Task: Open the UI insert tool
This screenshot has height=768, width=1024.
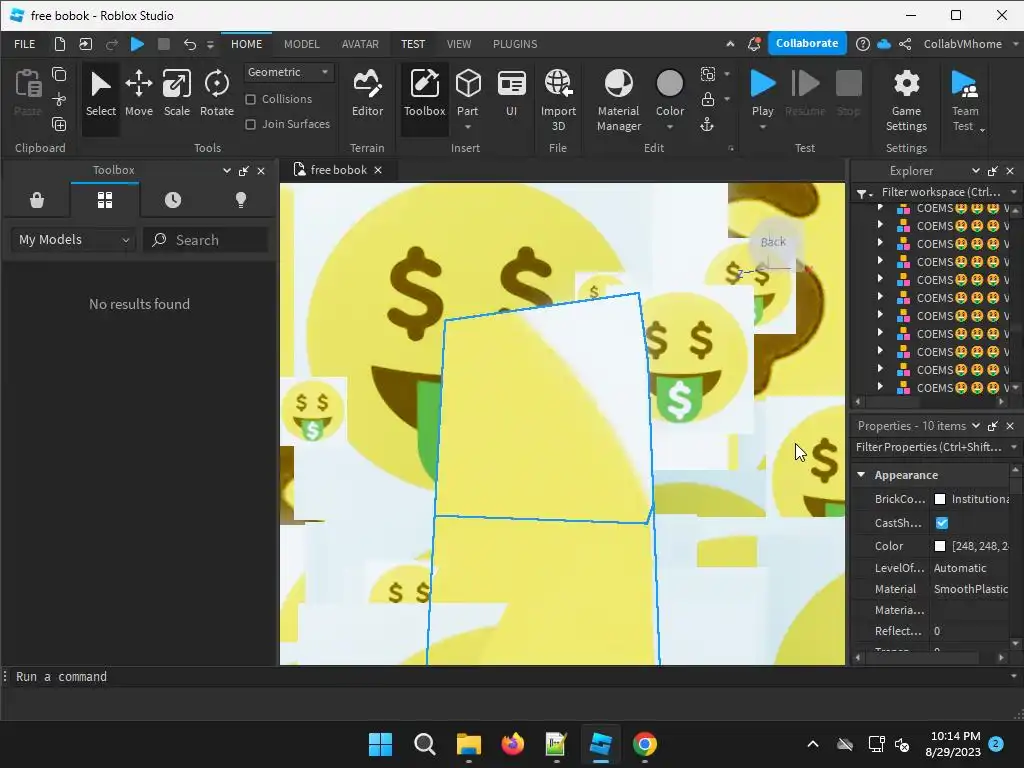Action: coord(511,95)
